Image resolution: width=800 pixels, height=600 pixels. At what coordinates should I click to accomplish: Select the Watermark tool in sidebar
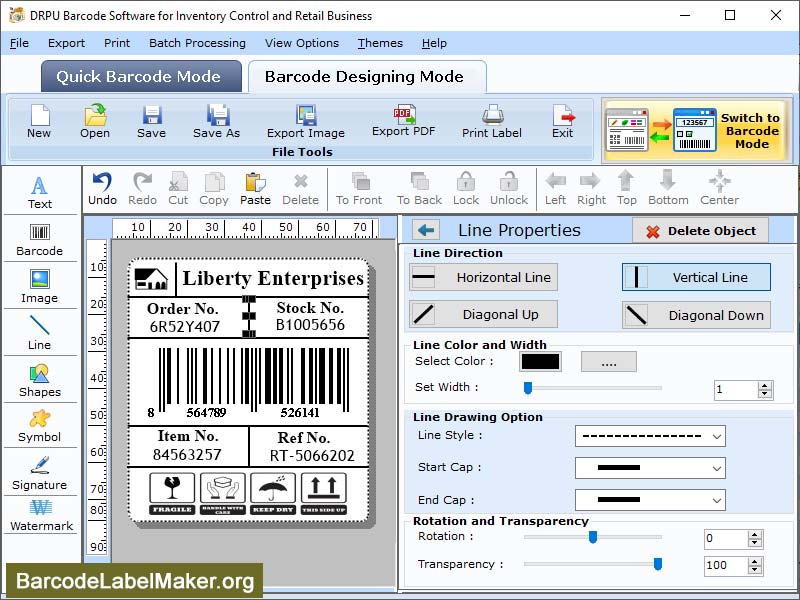[x=41, y=516]
